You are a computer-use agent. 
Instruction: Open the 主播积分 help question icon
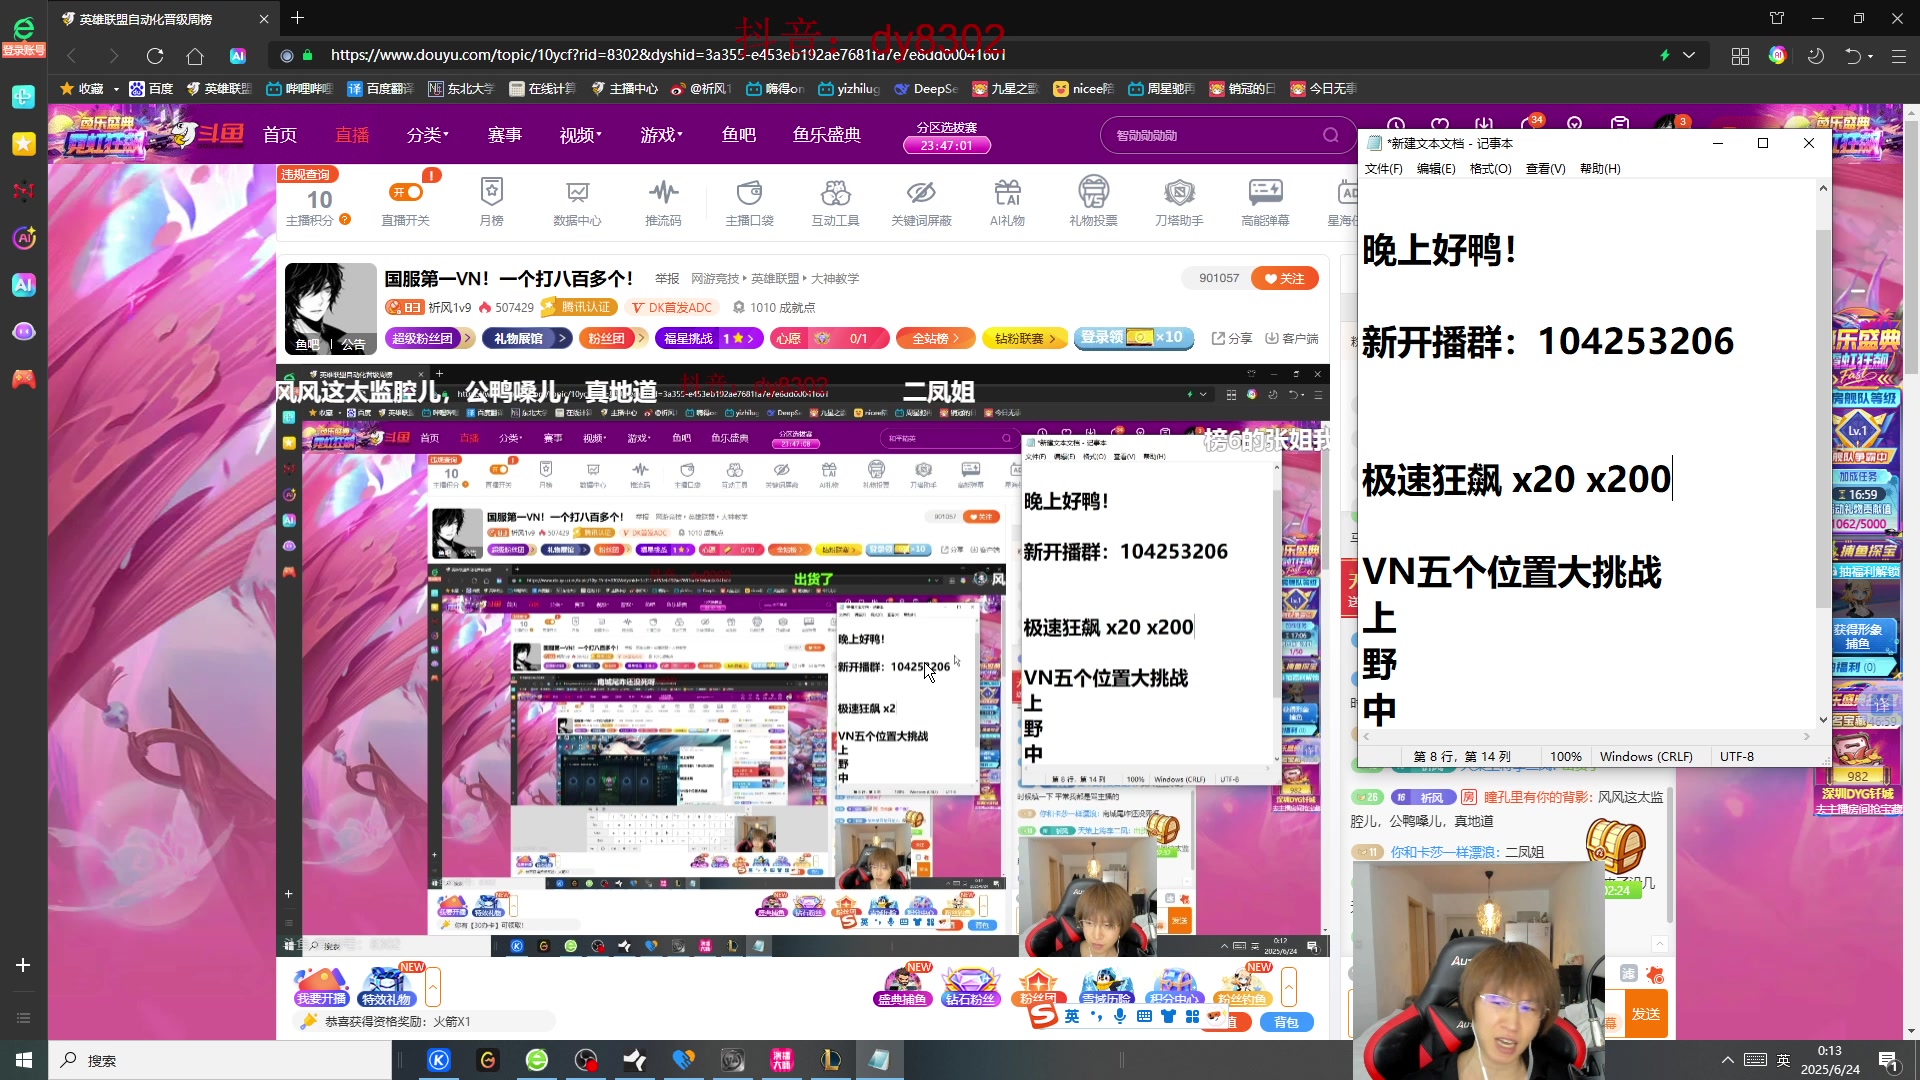point(345,219)
